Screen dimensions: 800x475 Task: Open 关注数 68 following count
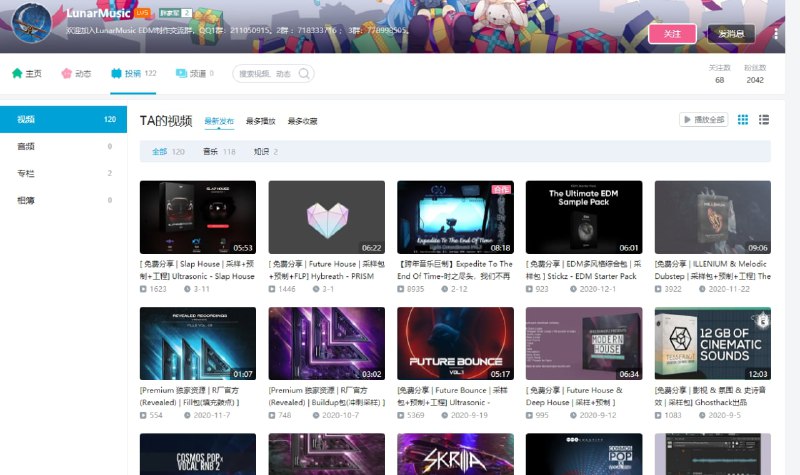click(x=719, y=74)
